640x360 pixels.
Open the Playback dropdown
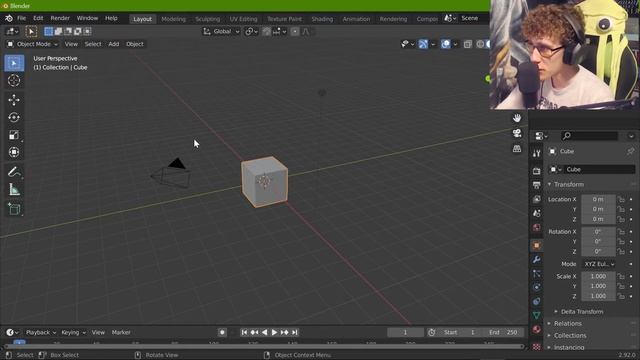(40, 333)
